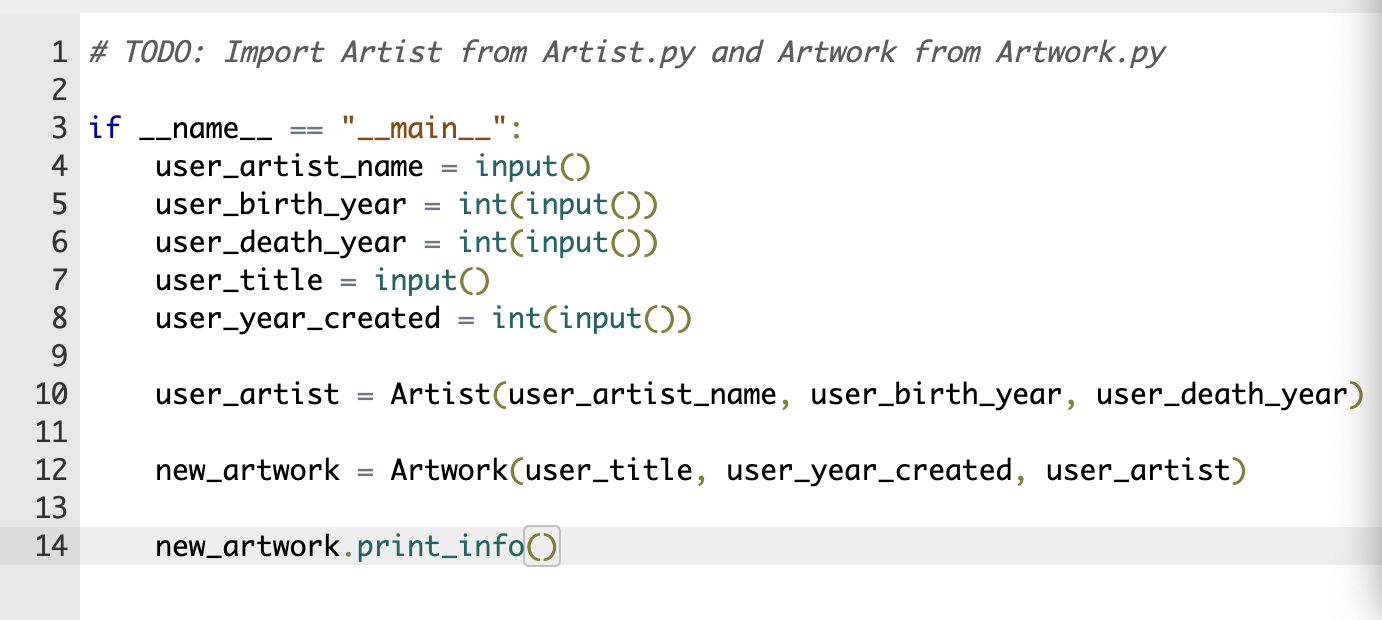
Task: Select the TODO comment on line 1
Action: 620,52
